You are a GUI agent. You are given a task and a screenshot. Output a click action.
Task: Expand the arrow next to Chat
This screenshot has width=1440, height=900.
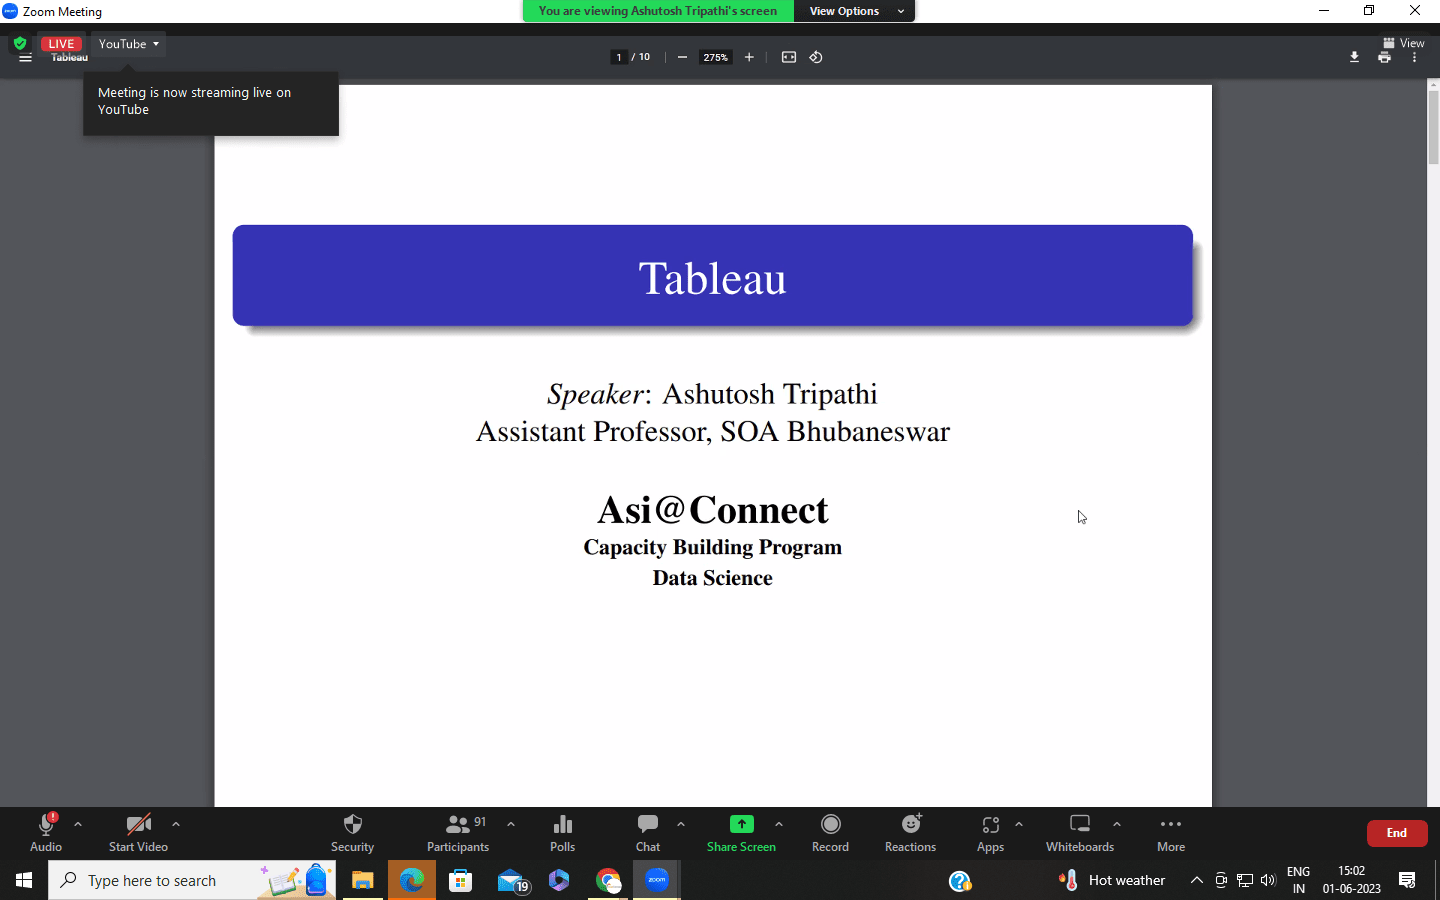pyautogui.click(x=681, y=824)
